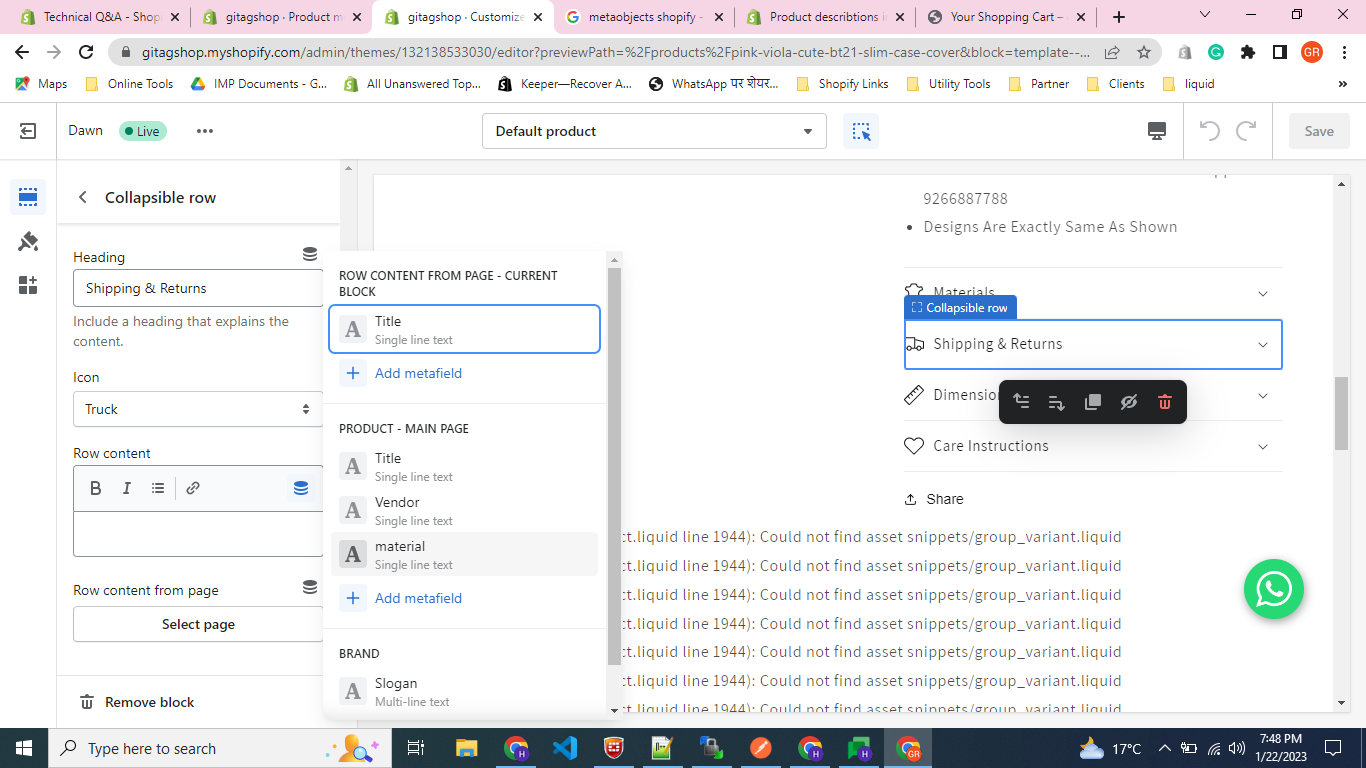Click Share link on product page
This screenshot has height=768, width=1366.
point(934,499)
